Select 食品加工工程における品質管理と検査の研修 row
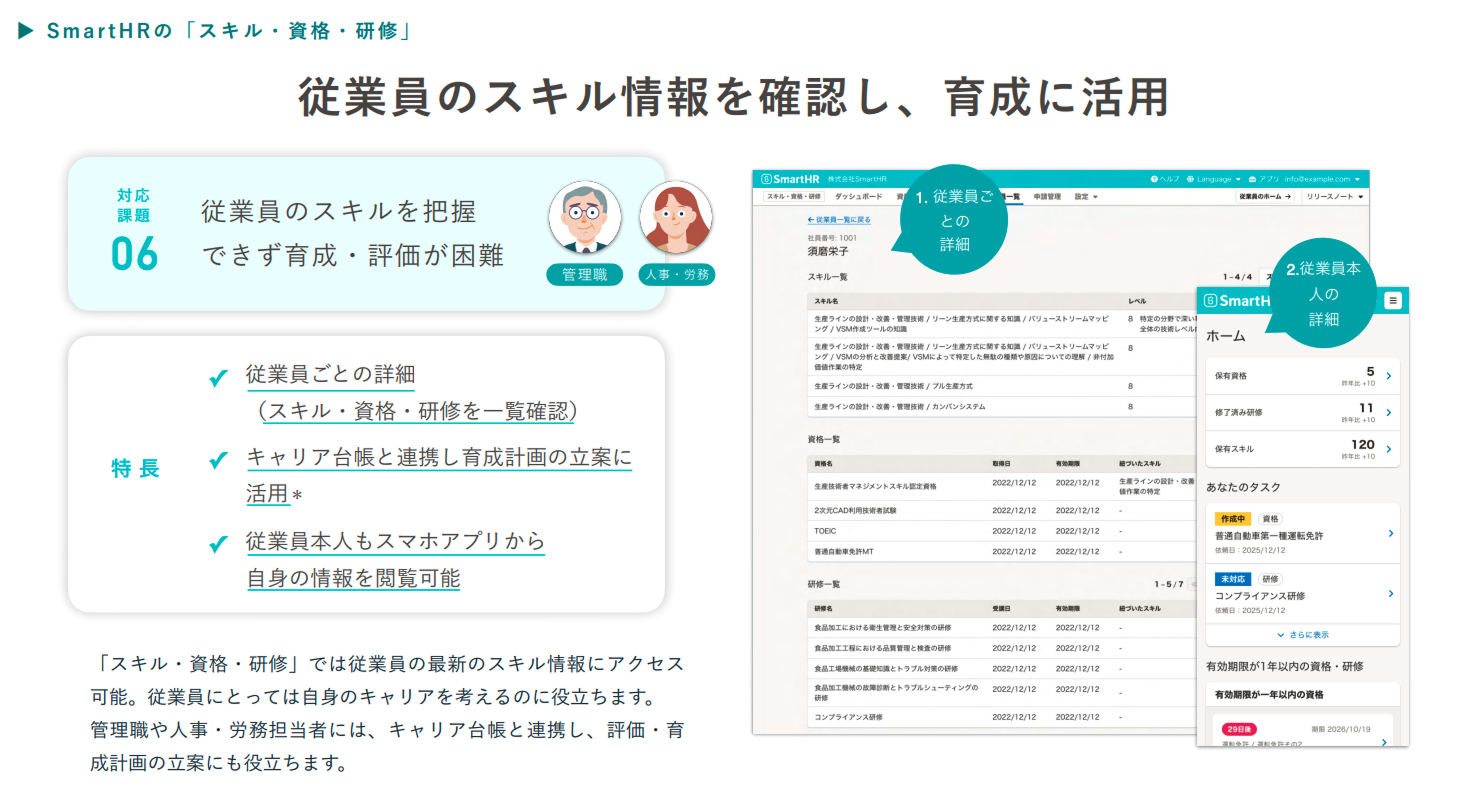Screen dimensions: 1466x802 tap(1004, 648)
